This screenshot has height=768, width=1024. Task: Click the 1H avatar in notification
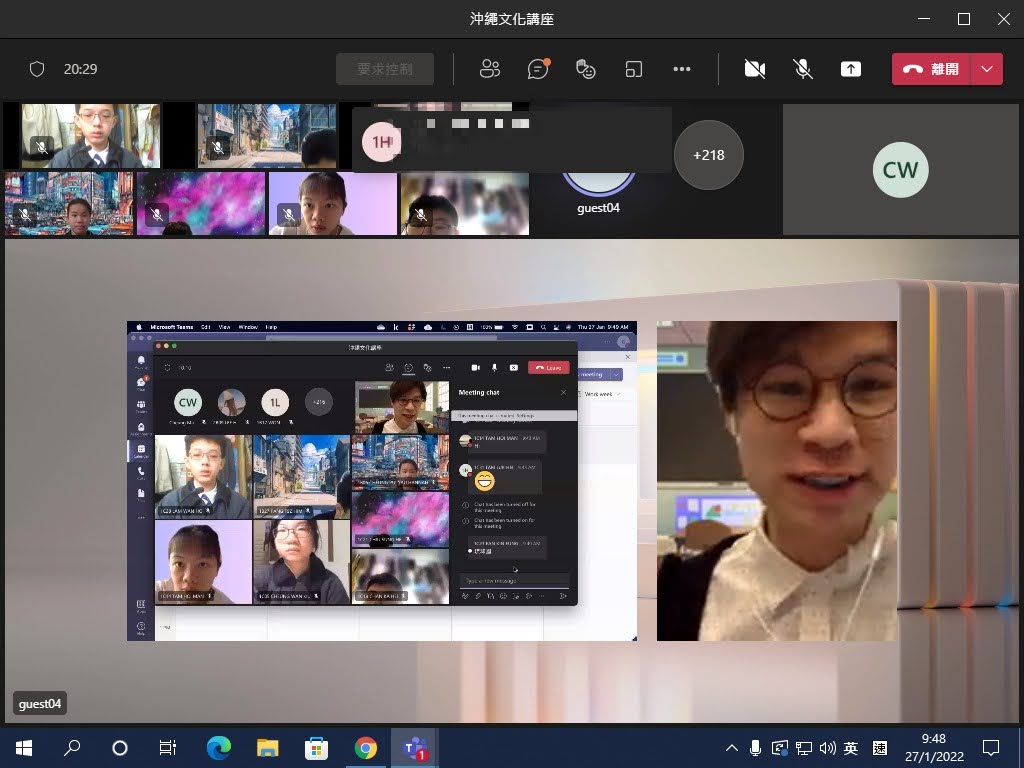[381, 141]
